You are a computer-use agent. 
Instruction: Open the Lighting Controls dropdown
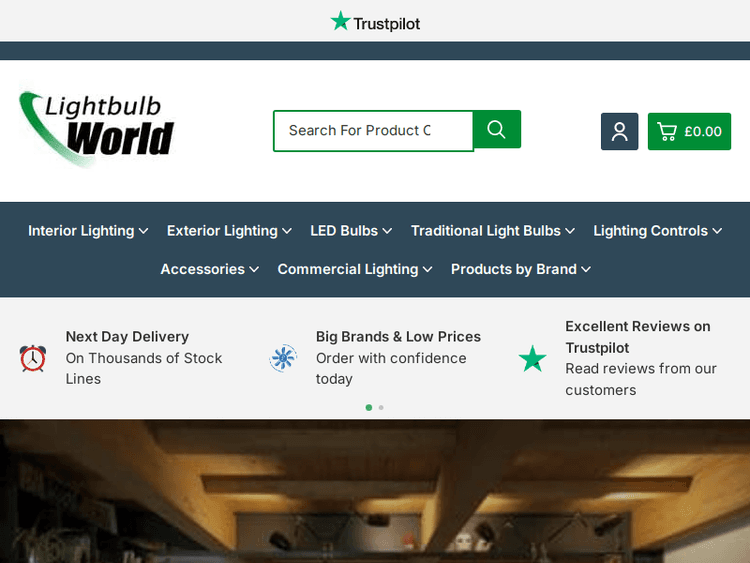coord(658,231)
